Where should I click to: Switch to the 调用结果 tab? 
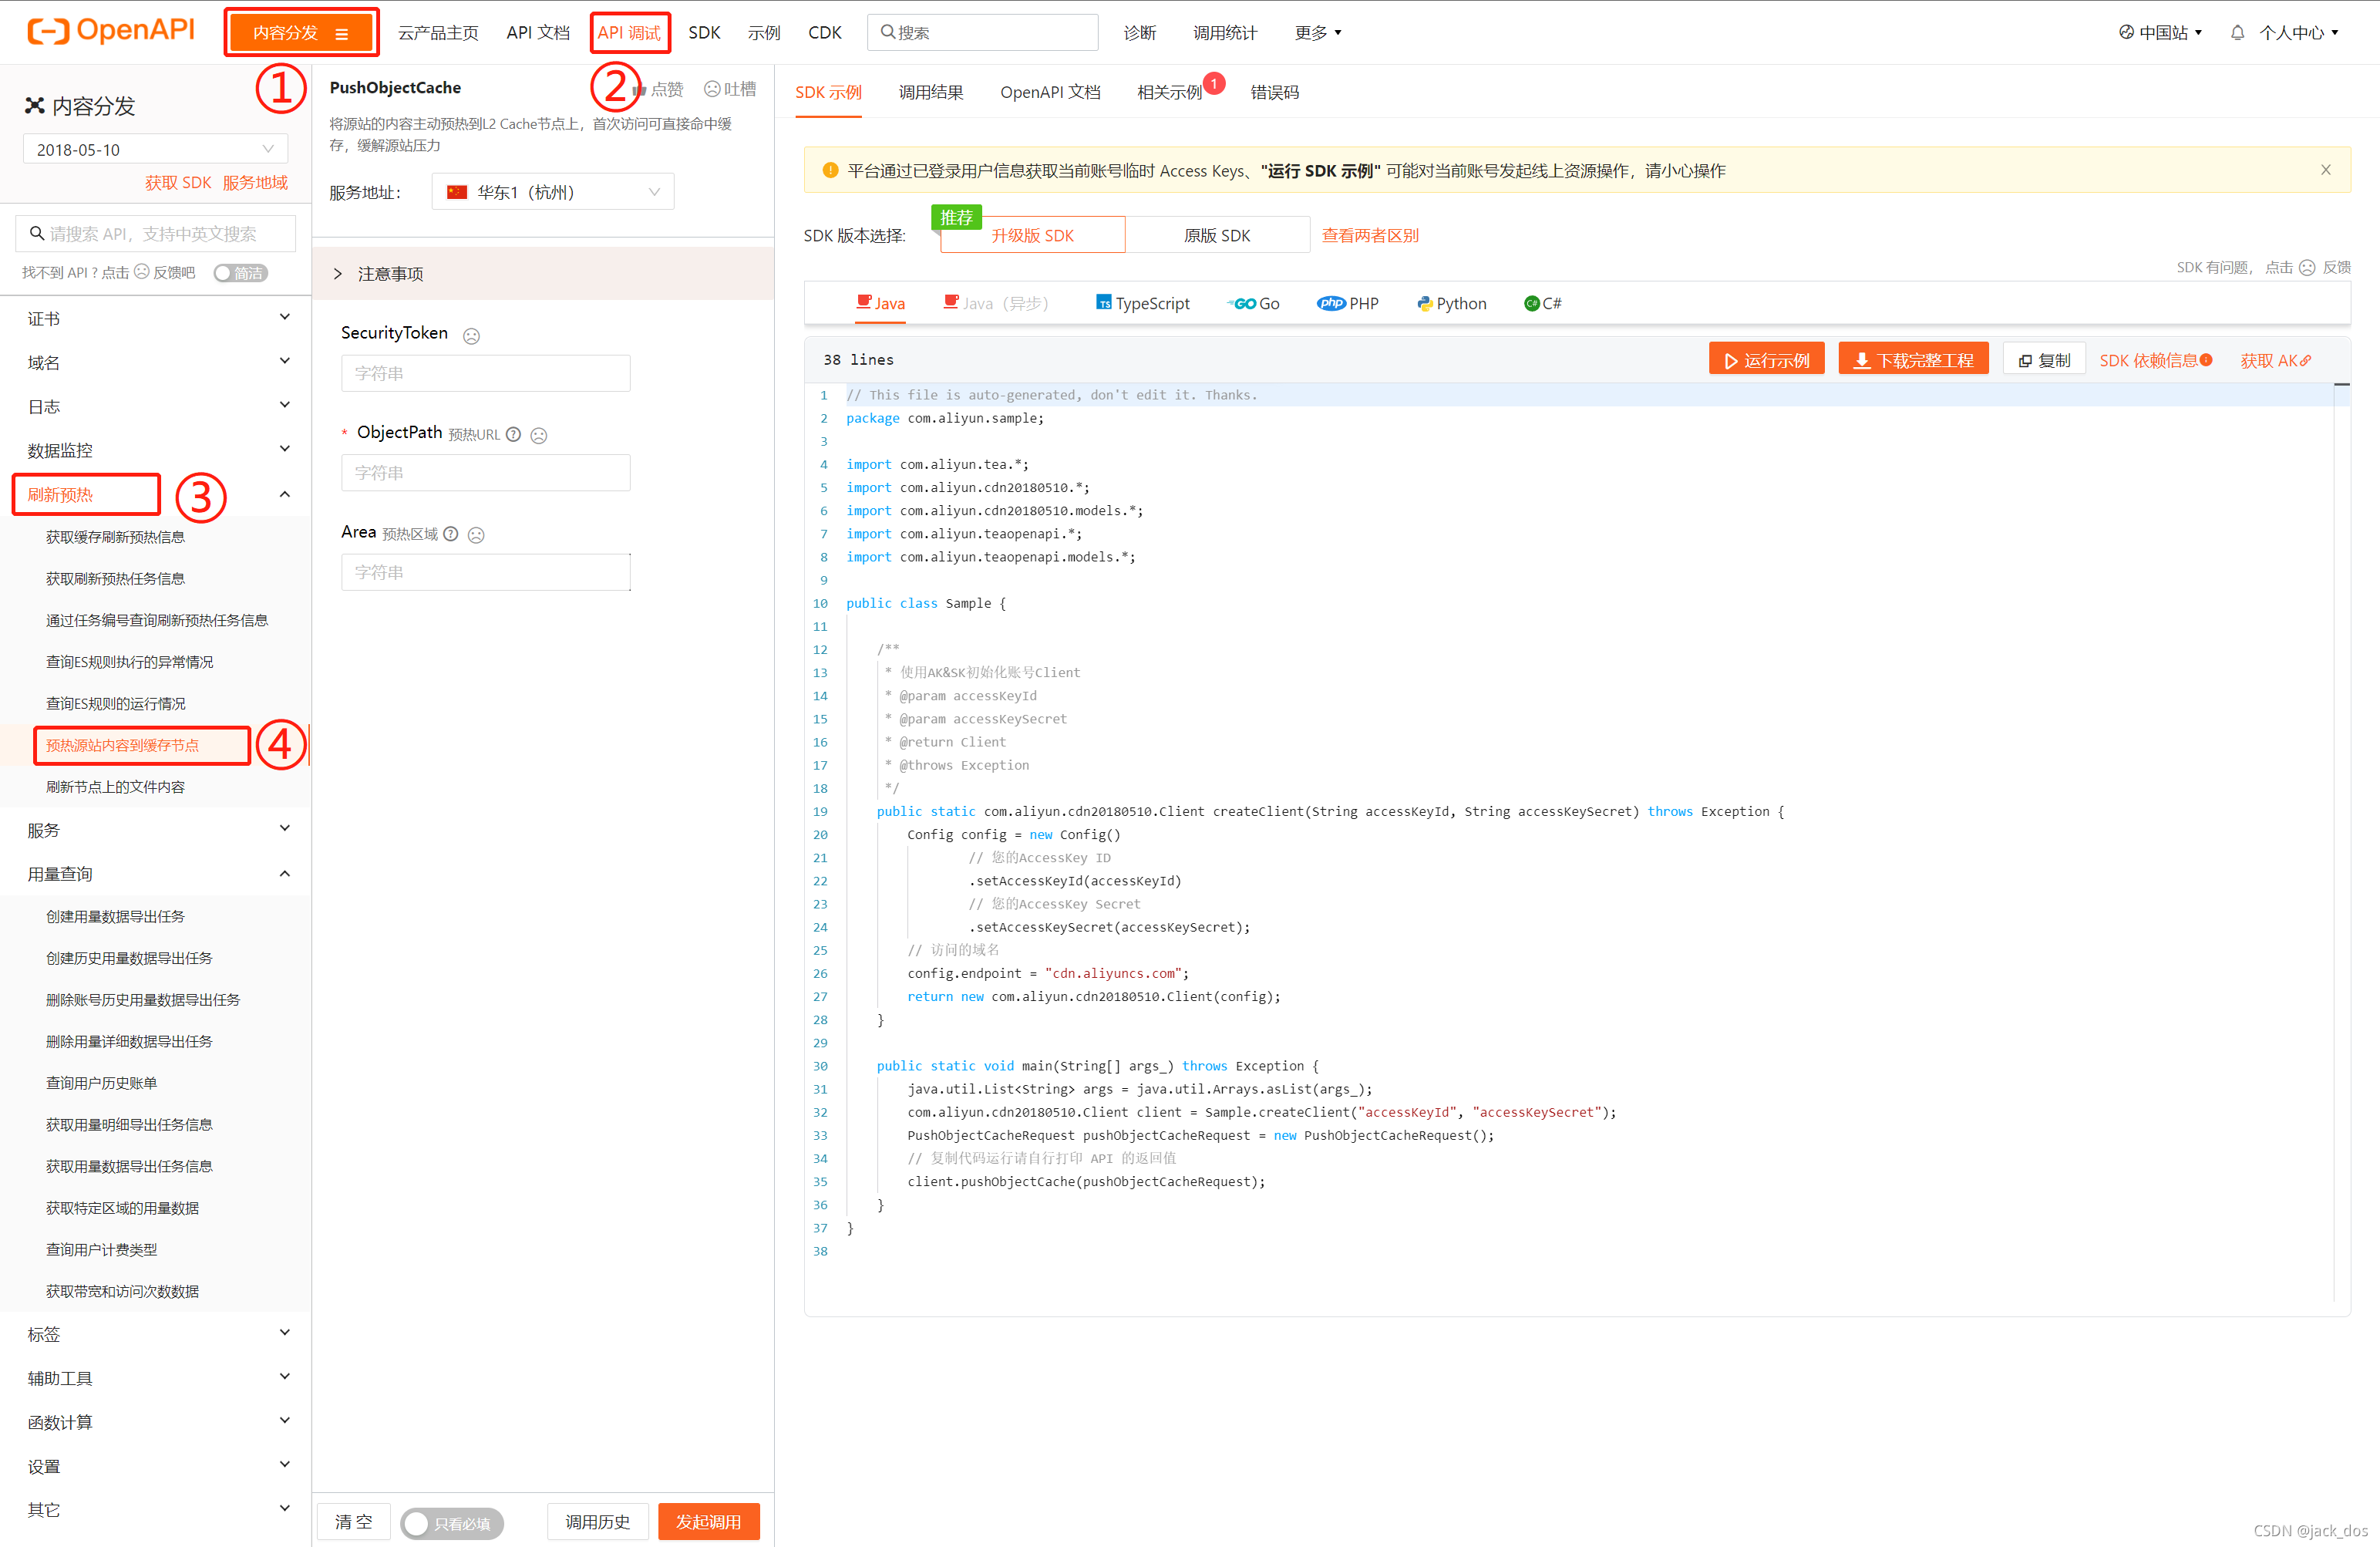coord(930,92)
